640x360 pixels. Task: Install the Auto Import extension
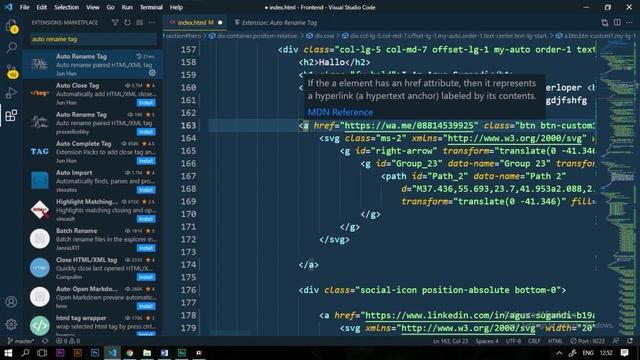coord(146,190)
